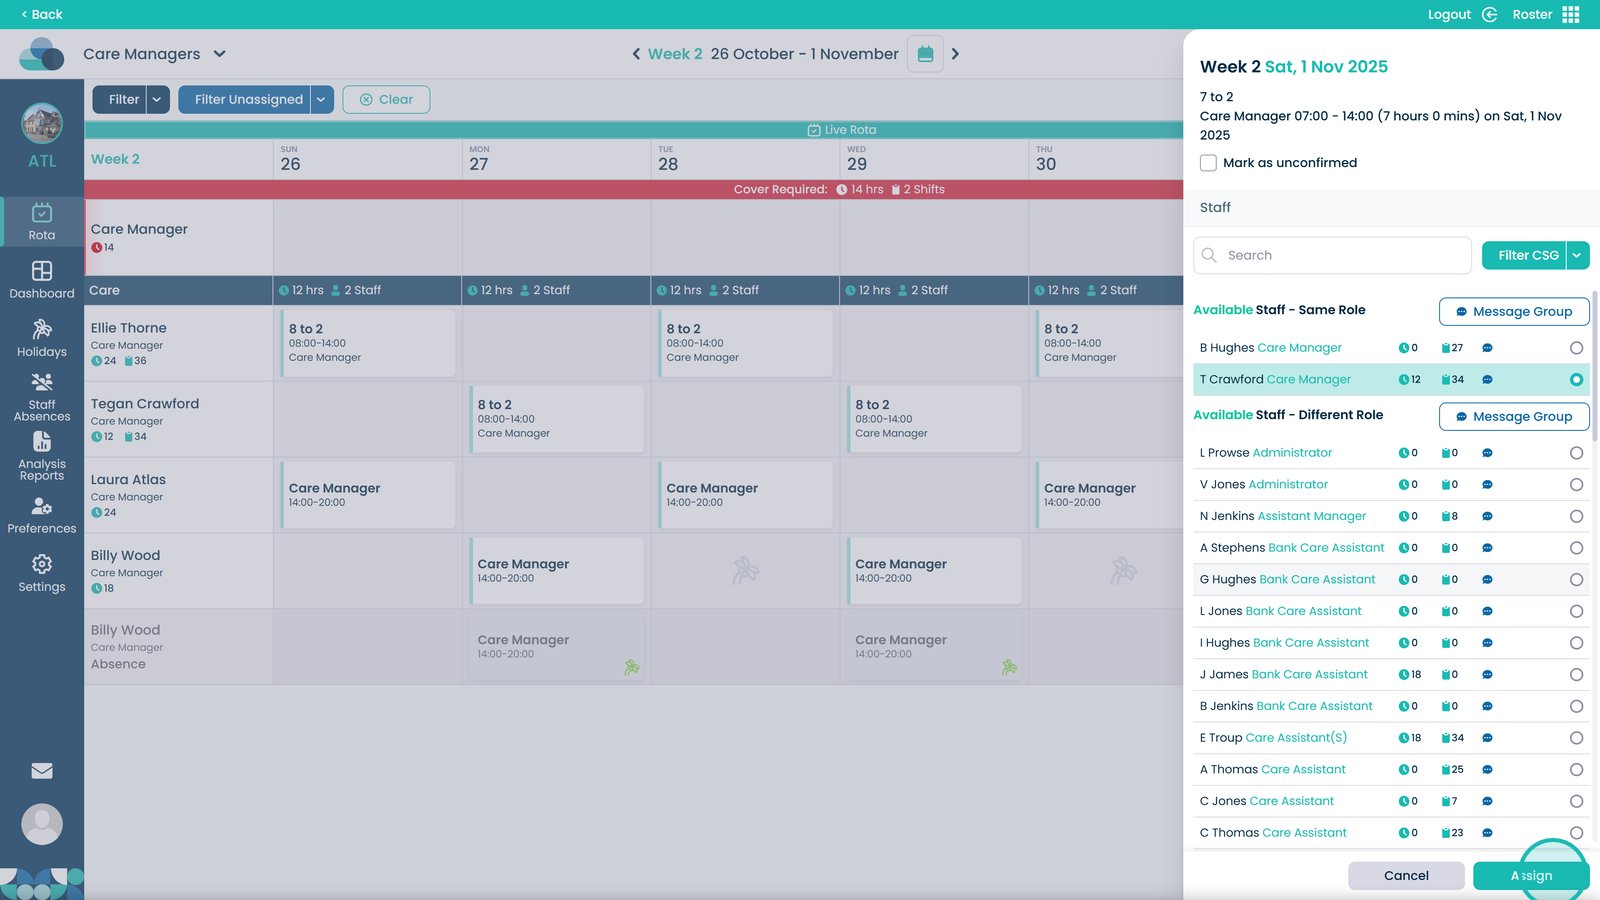This screenshot has height=900, width=1600.
Task: Open the mail envelope icon in sidebar
Action: pos(42,771)
